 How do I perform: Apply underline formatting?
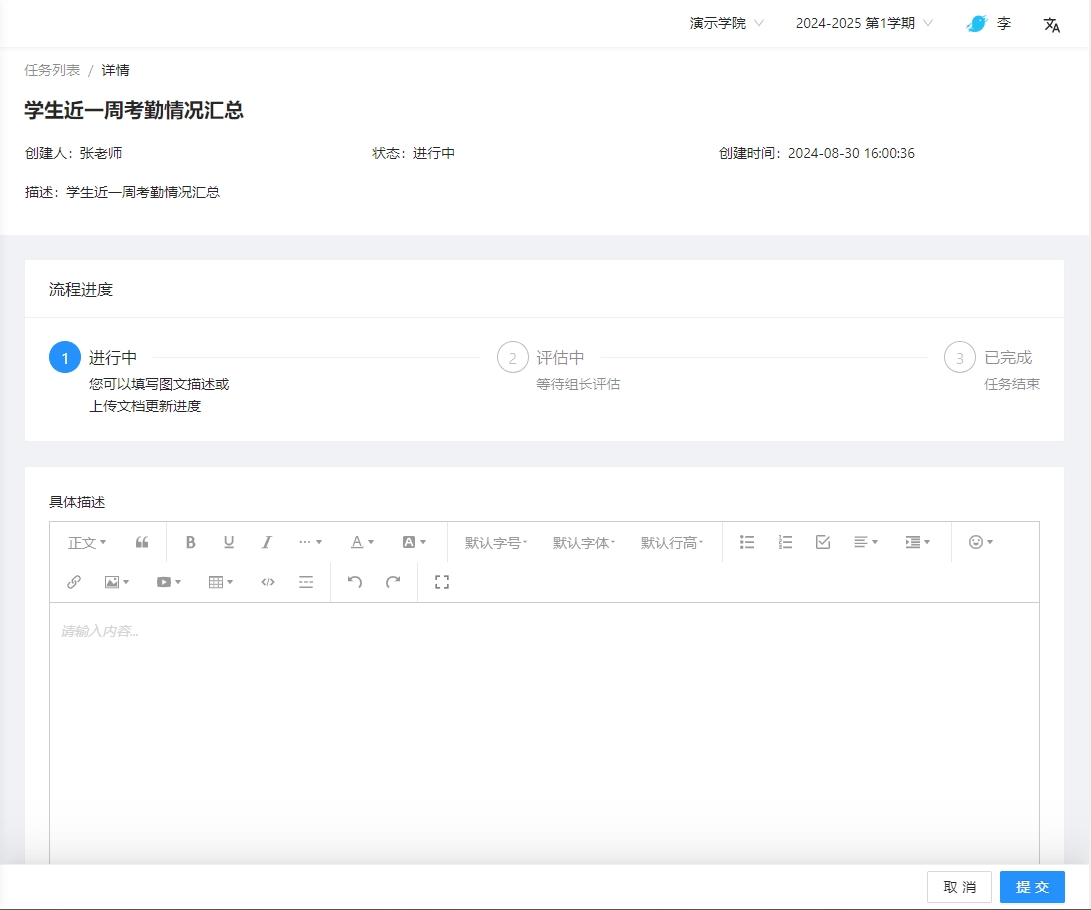point(229,542)
